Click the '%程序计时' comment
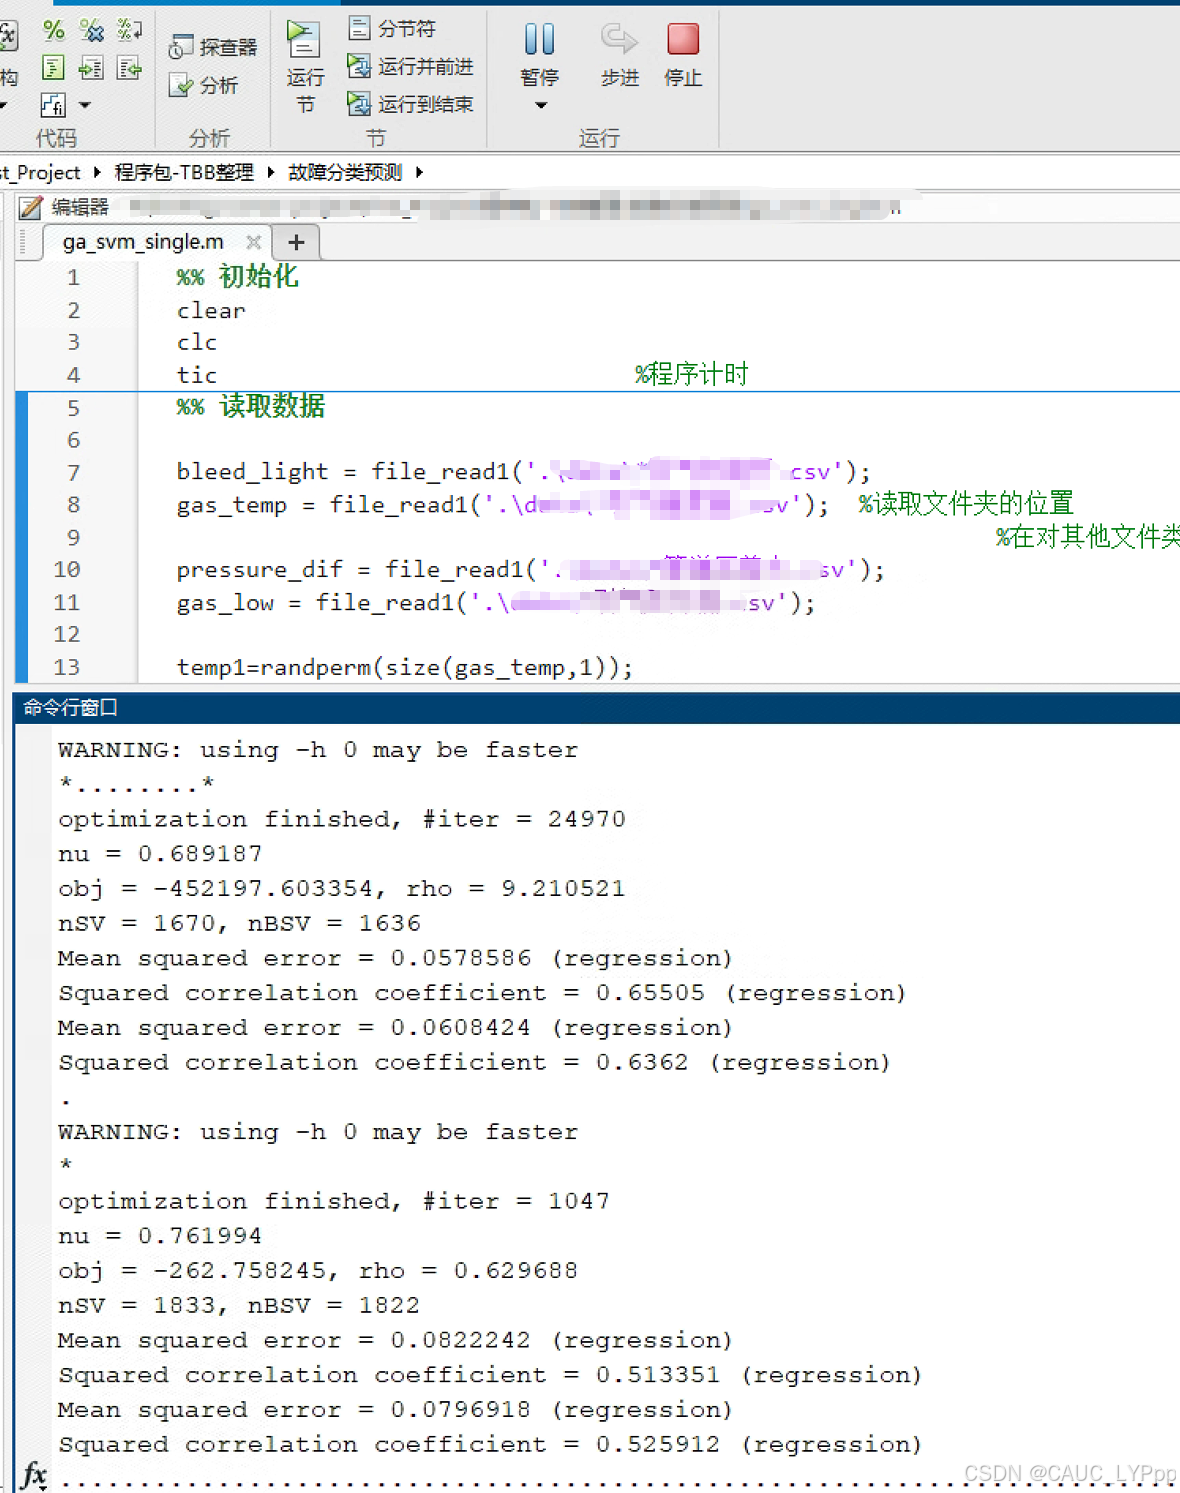The height and width of the screenshot is (1493, 1180). pyautogui.click(x=692, y=374)
